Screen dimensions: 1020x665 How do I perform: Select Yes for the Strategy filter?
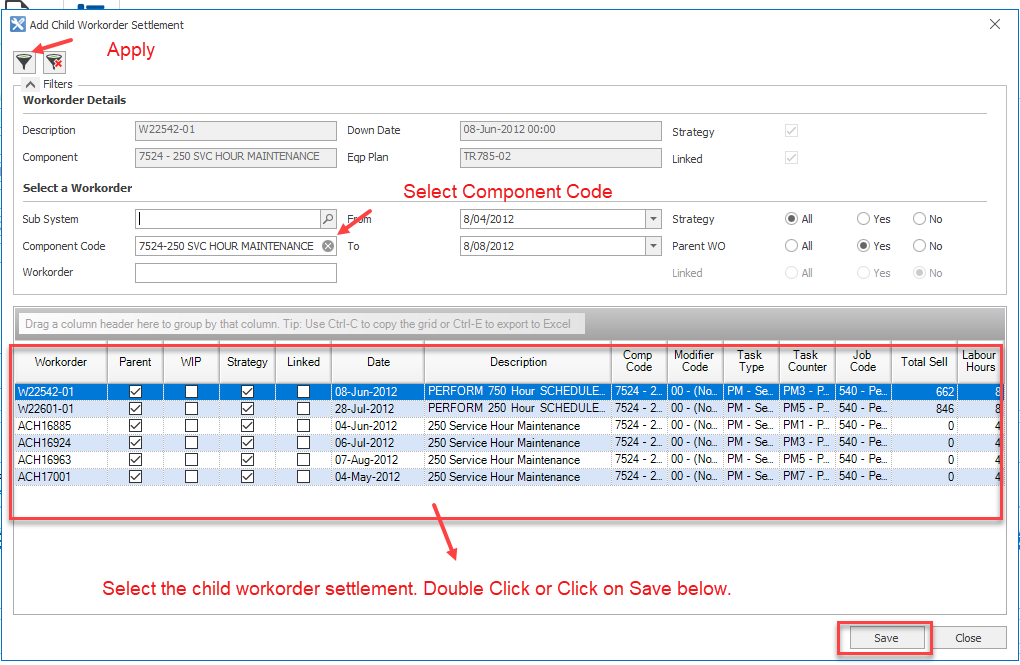point(862,218)
